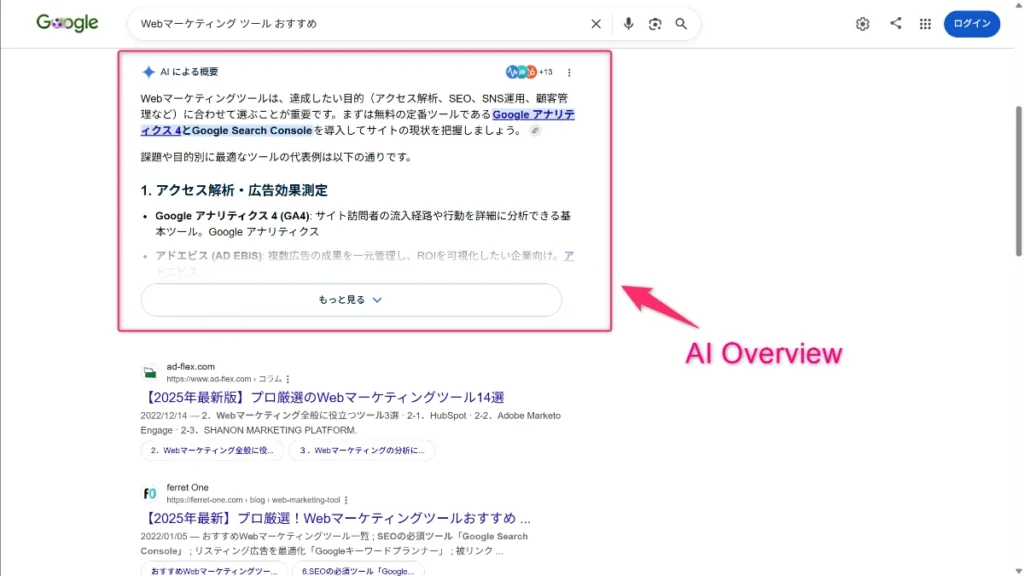Click the Google logo

click(67, 23)
